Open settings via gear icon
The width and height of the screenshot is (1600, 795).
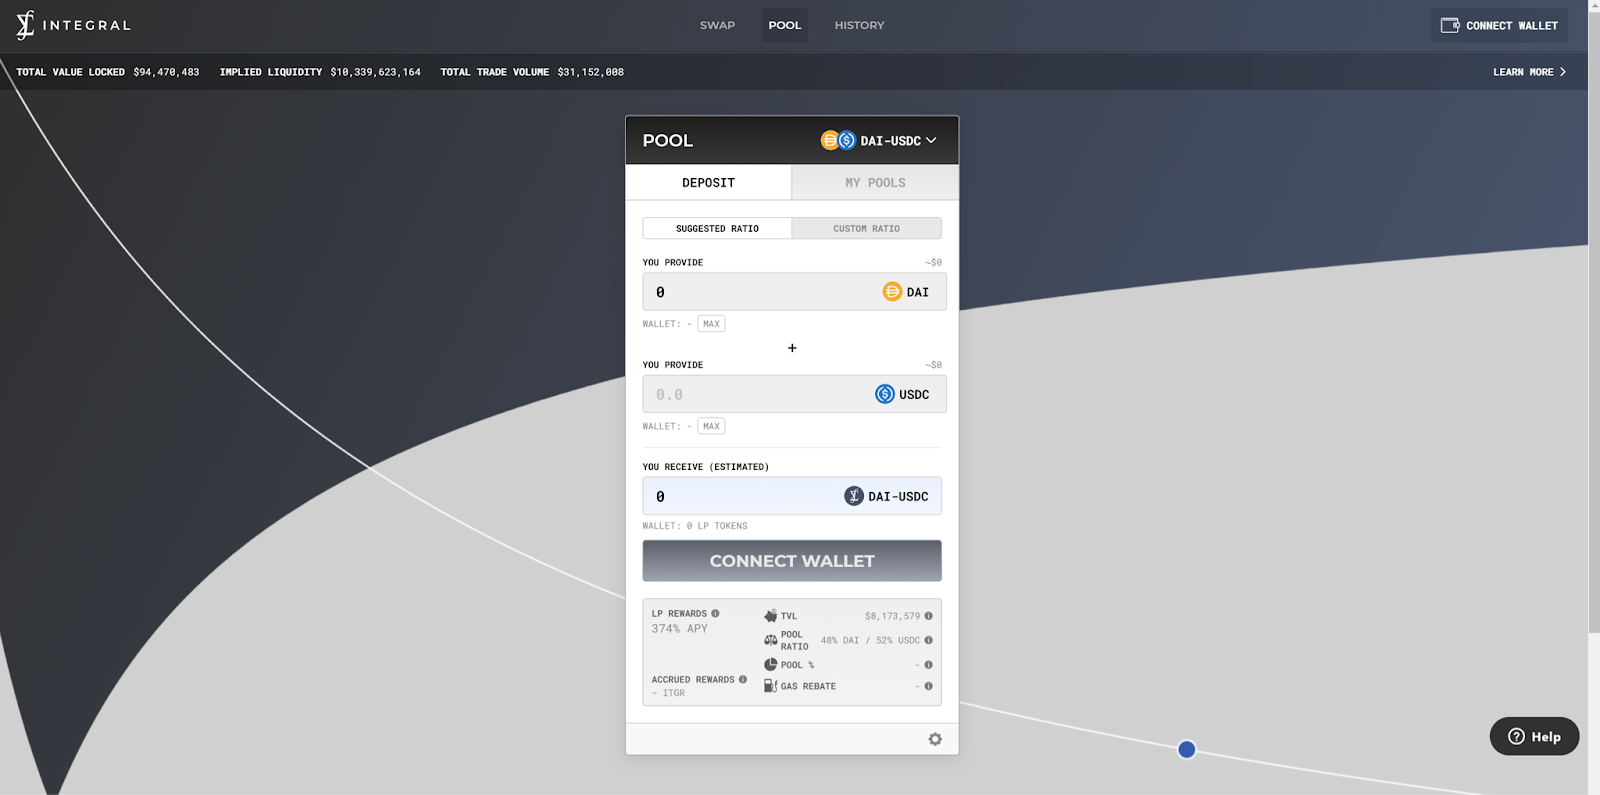pos(935,739)
